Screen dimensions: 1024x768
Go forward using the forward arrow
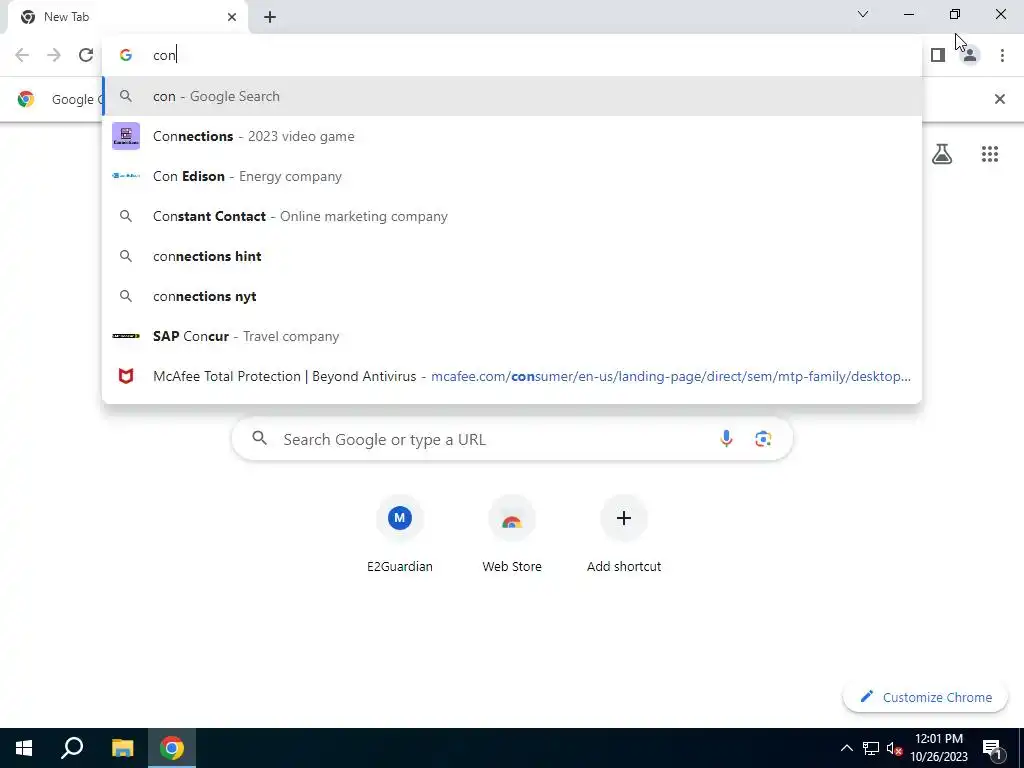click(54, 55)
